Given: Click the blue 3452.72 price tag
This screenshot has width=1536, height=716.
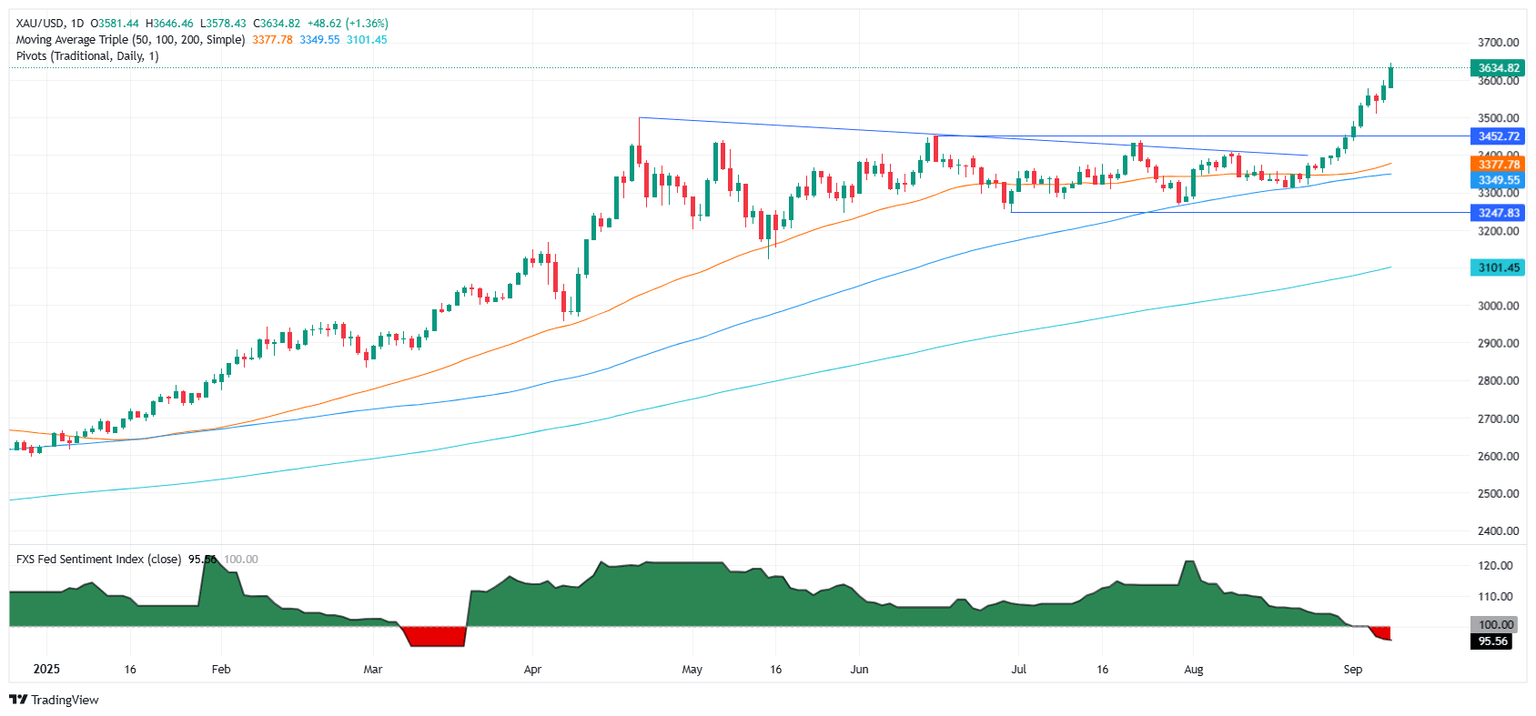Looking at the screenshot, I should tap(1495, 136).
